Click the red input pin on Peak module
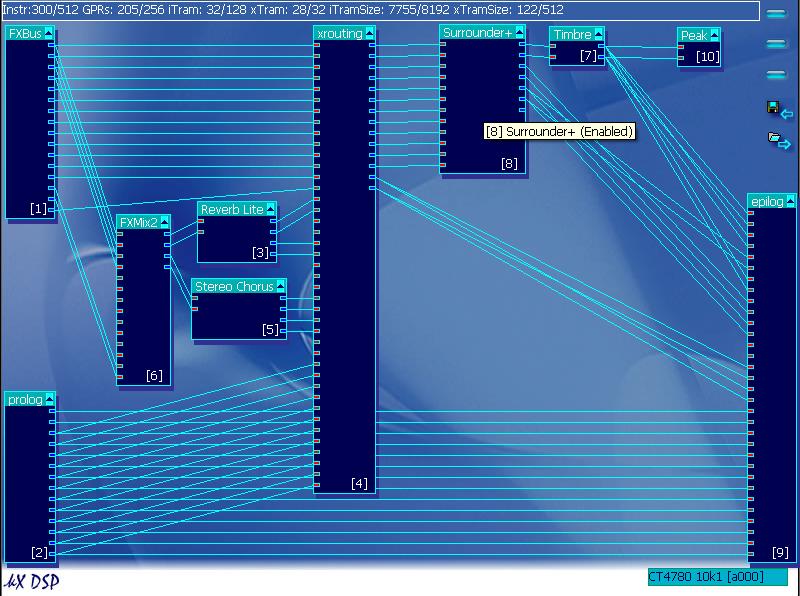 click(682, 45)
